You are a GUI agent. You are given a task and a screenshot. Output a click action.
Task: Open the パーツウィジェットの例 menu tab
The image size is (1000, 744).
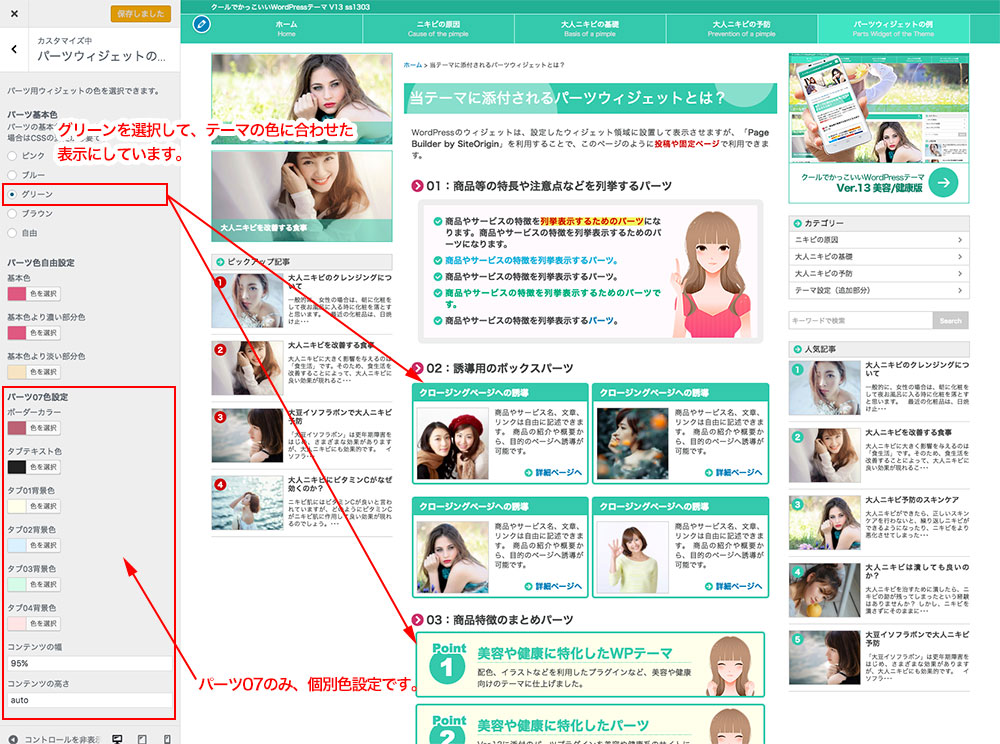click(893, 28)
